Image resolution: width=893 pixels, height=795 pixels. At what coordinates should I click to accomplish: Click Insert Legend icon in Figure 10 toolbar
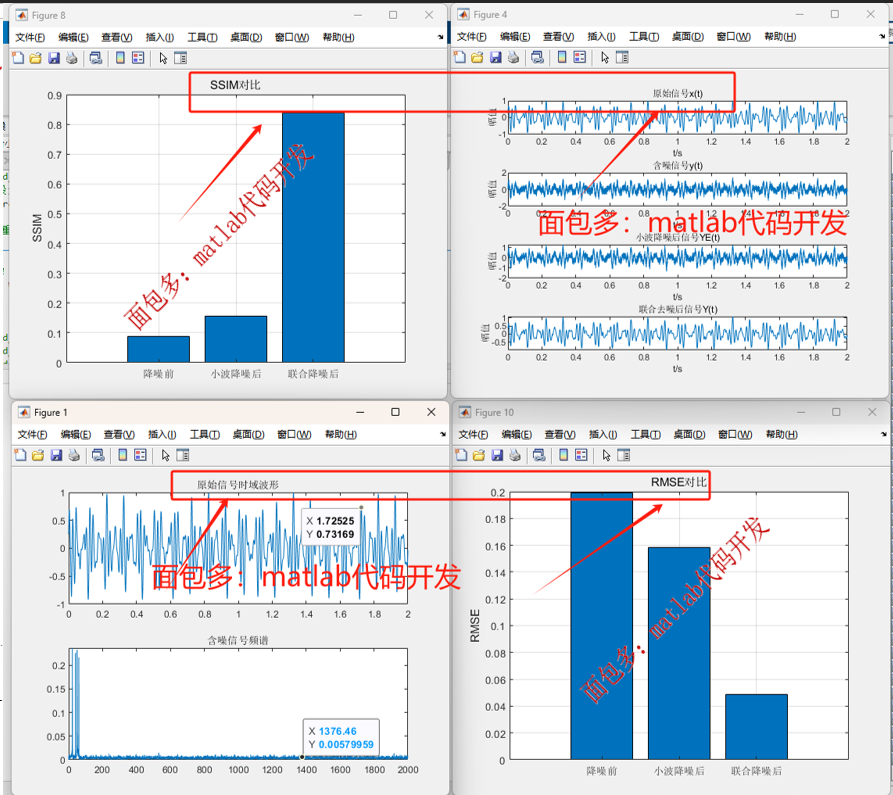581,455
